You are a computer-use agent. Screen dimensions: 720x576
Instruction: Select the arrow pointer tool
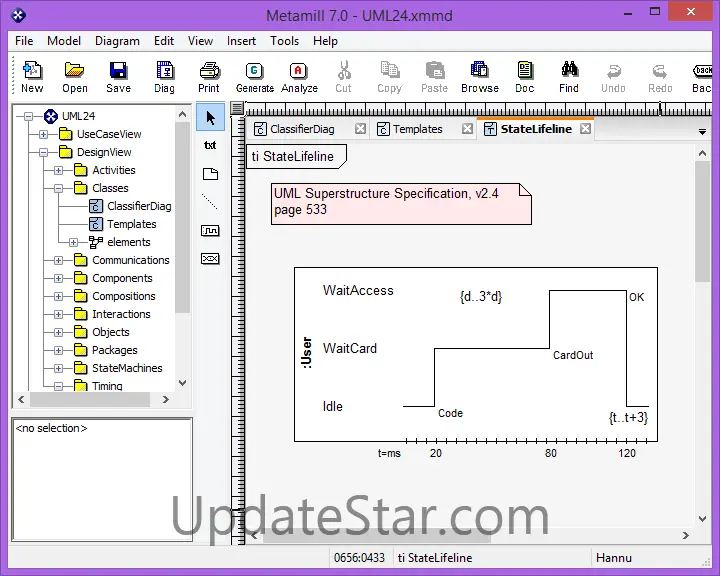tap(210, 117)
